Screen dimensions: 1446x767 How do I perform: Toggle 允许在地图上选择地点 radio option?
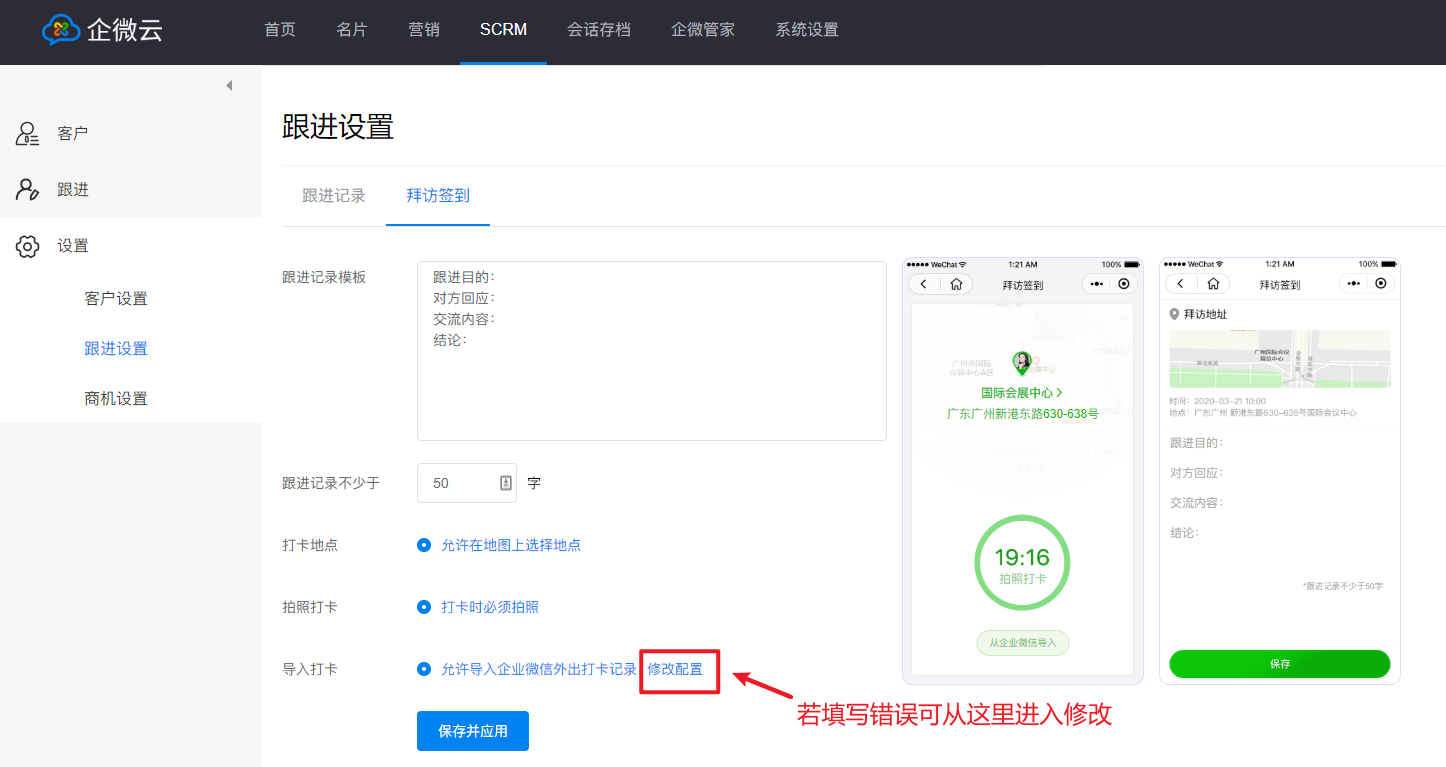click(424, 545)
